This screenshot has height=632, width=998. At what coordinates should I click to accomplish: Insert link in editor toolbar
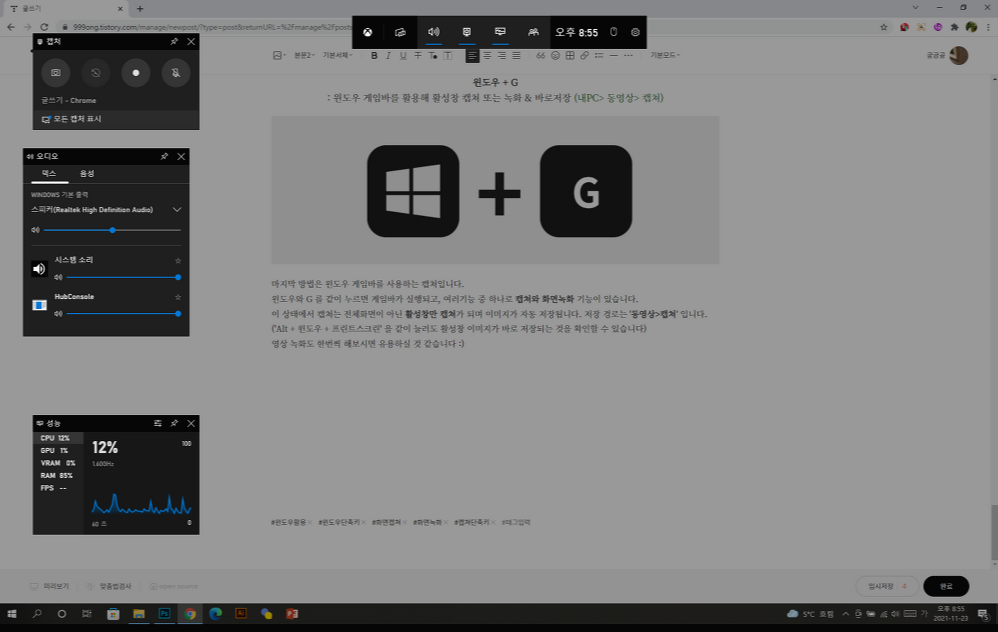[584, 55]
